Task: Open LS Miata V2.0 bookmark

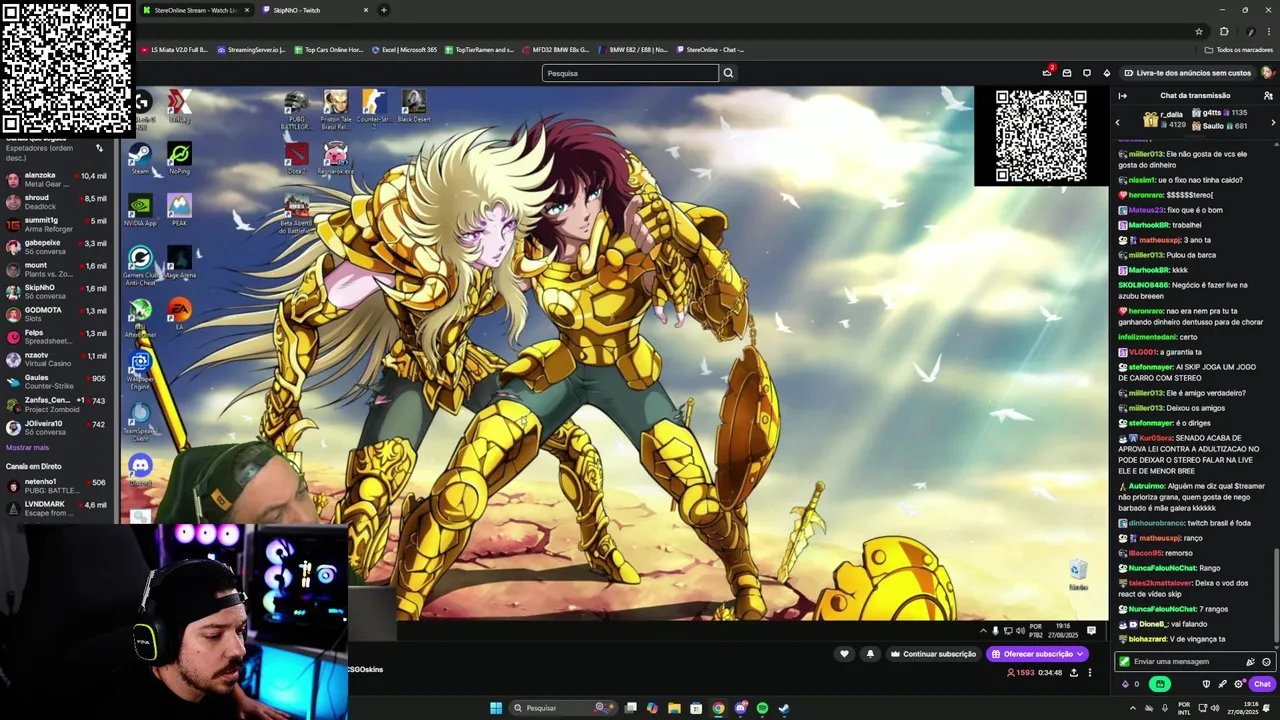Action: coord(174,49)
